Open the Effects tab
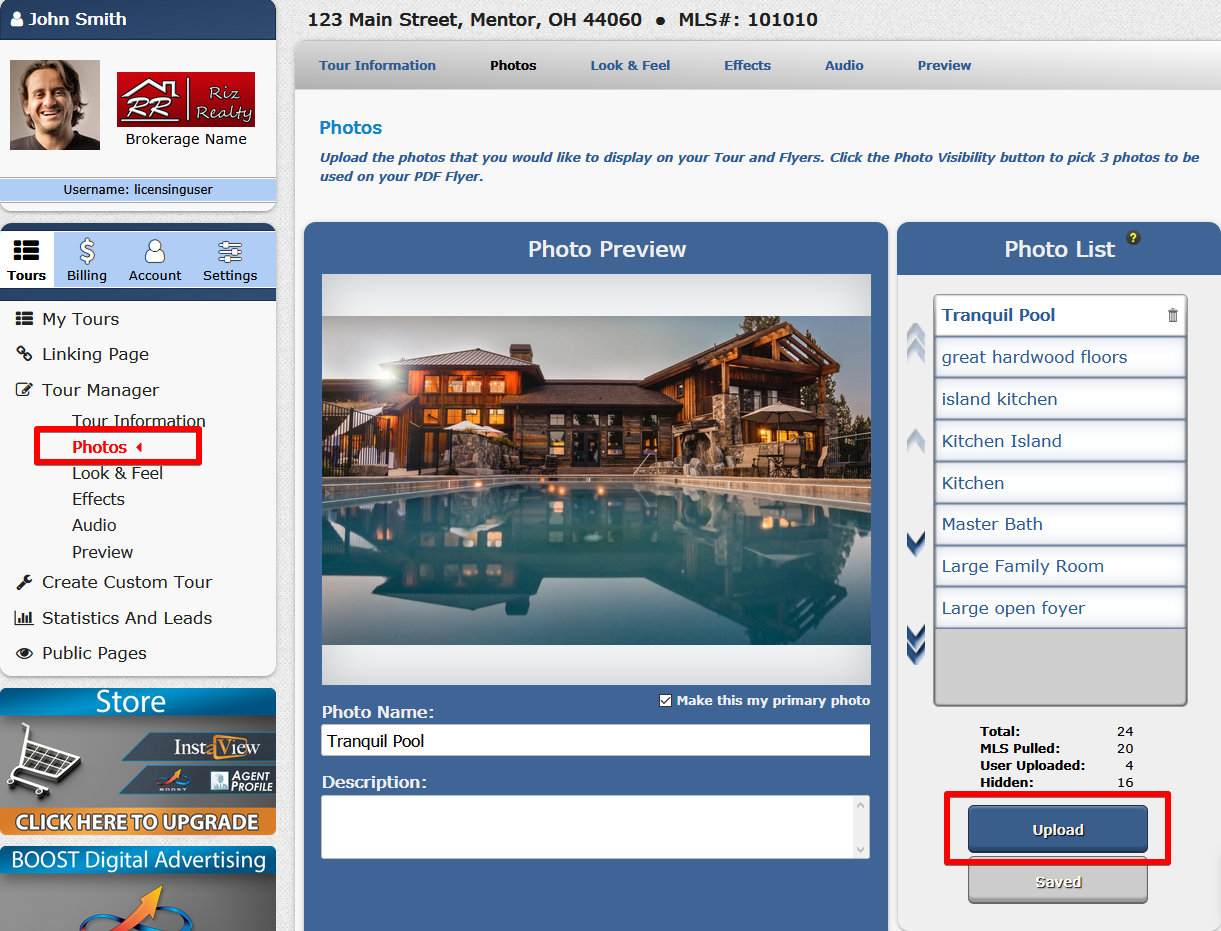The height and width of the screenshot is (931, 1221). click(747, 66)
